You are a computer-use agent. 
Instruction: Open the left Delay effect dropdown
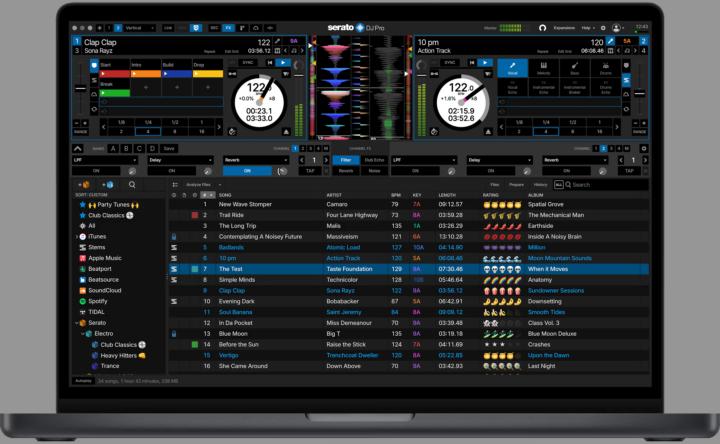click(x=181, y=160)
